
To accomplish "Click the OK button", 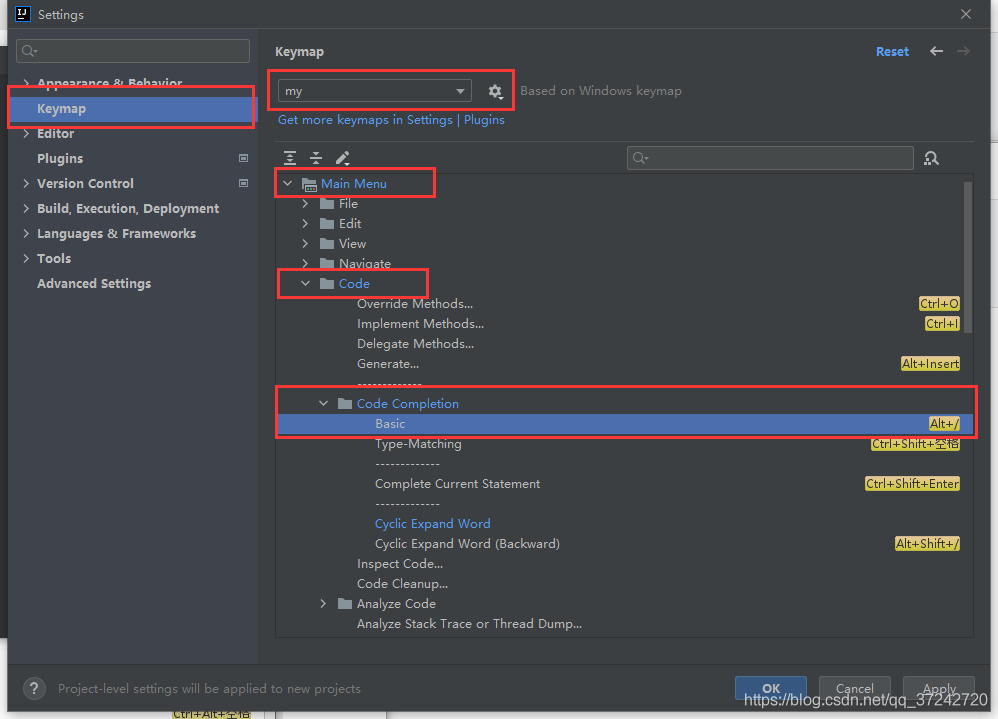I will click(x=771, y=688).
